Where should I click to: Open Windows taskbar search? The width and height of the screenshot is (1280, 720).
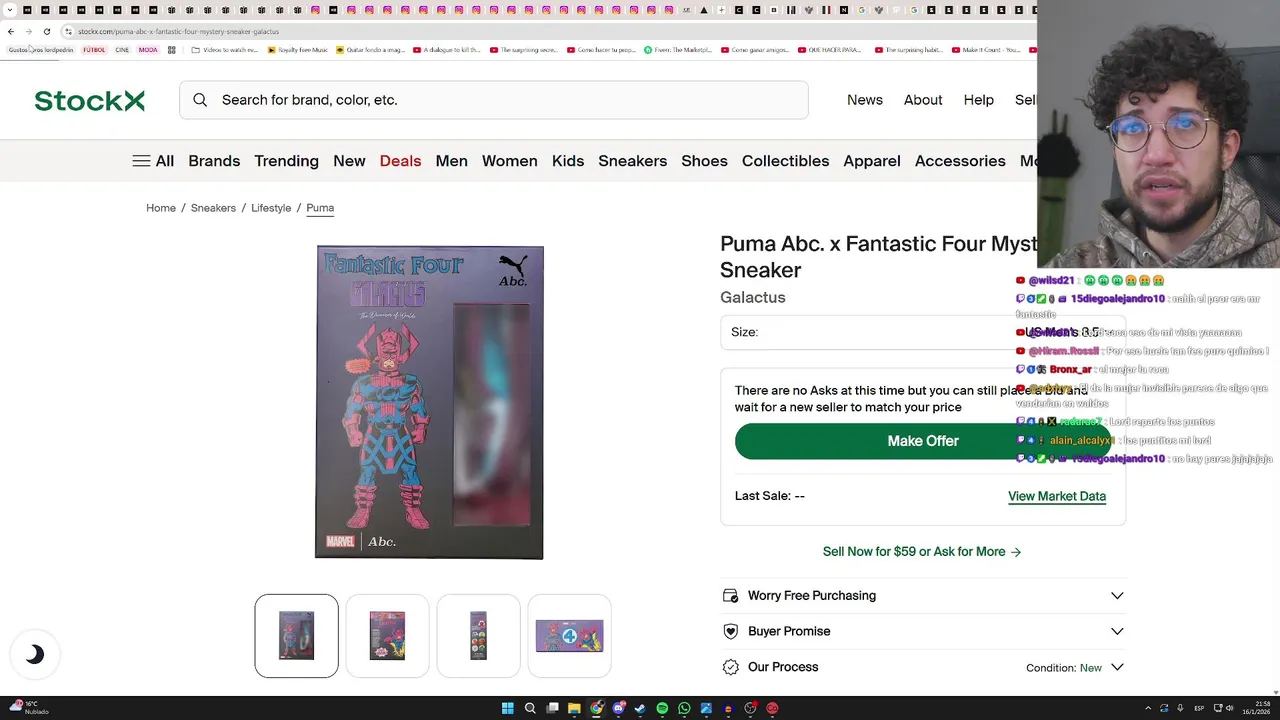(530, 708)
